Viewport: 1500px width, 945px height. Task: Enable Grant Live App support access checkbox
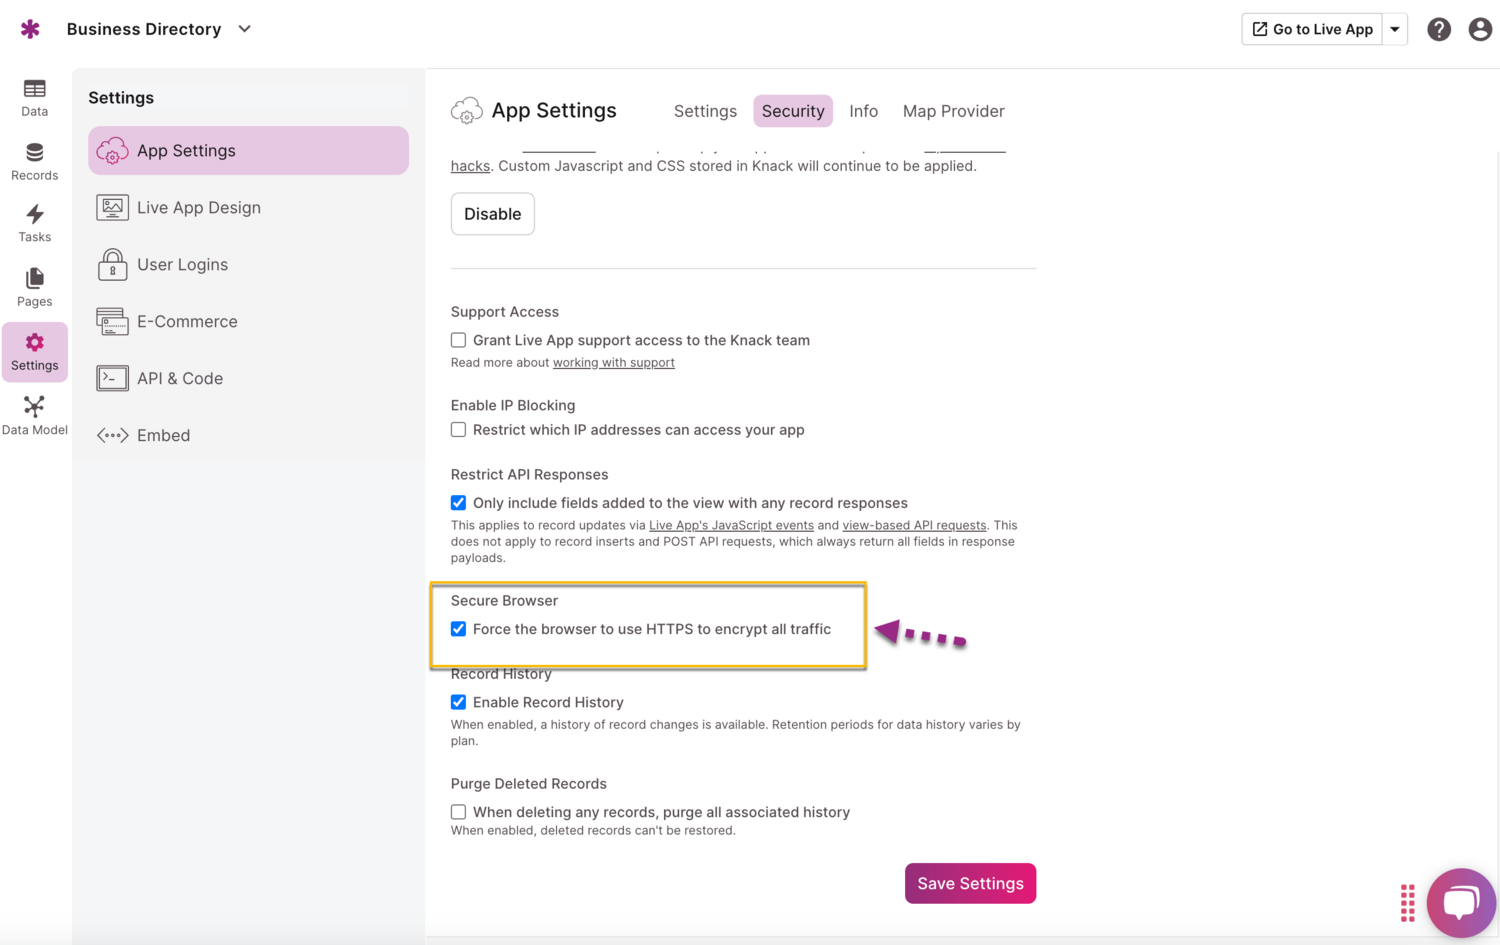point(459,340)
